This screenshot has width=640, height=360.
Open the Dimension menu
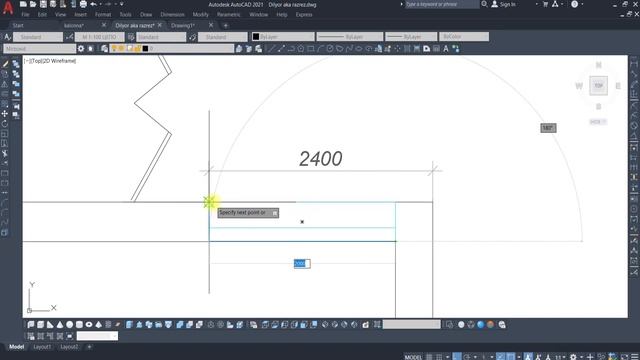point(172,15)
